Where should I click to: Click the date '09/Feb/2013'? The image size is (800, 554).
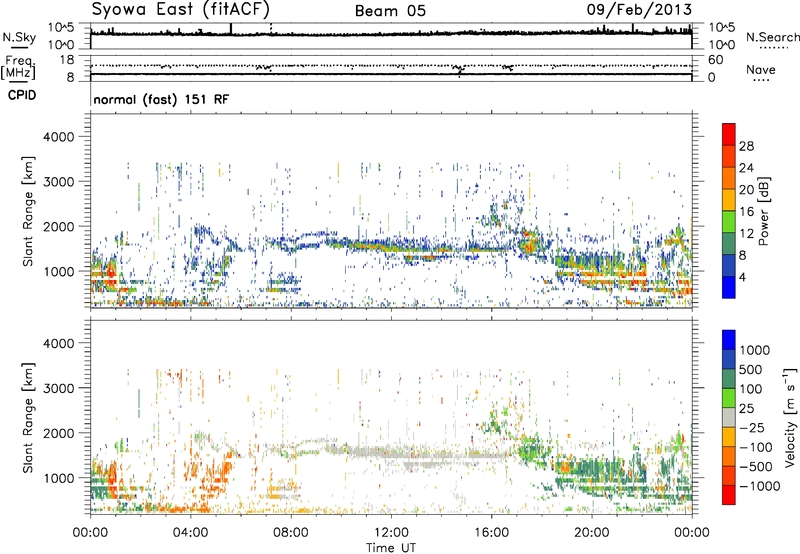coord(639,9)
